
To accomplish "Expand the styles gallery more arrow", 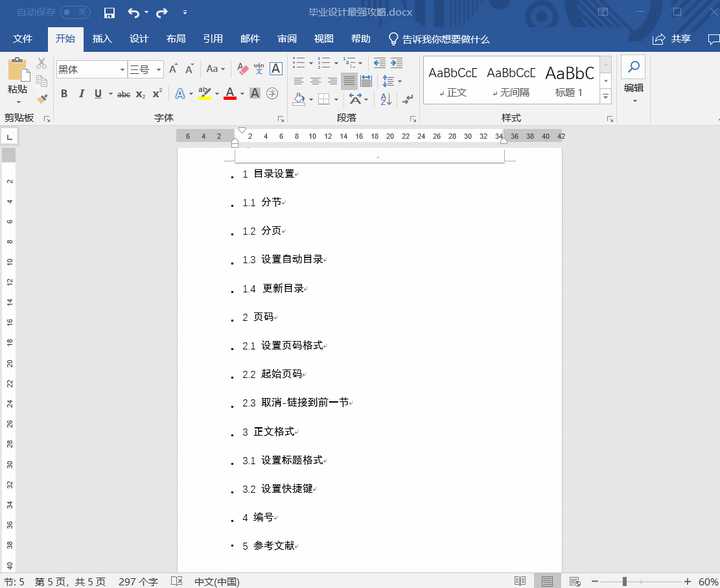I will pyautogui.click(x=606, y=96).
